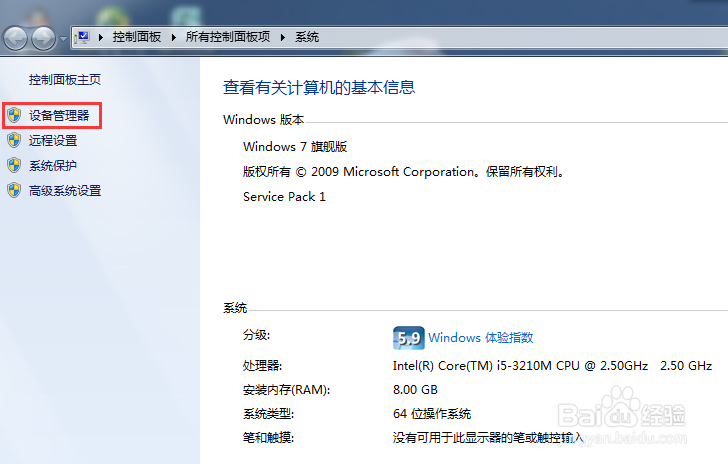Click the 没有可用于此显示器的笔或触控输入 text

pos(488,438)
